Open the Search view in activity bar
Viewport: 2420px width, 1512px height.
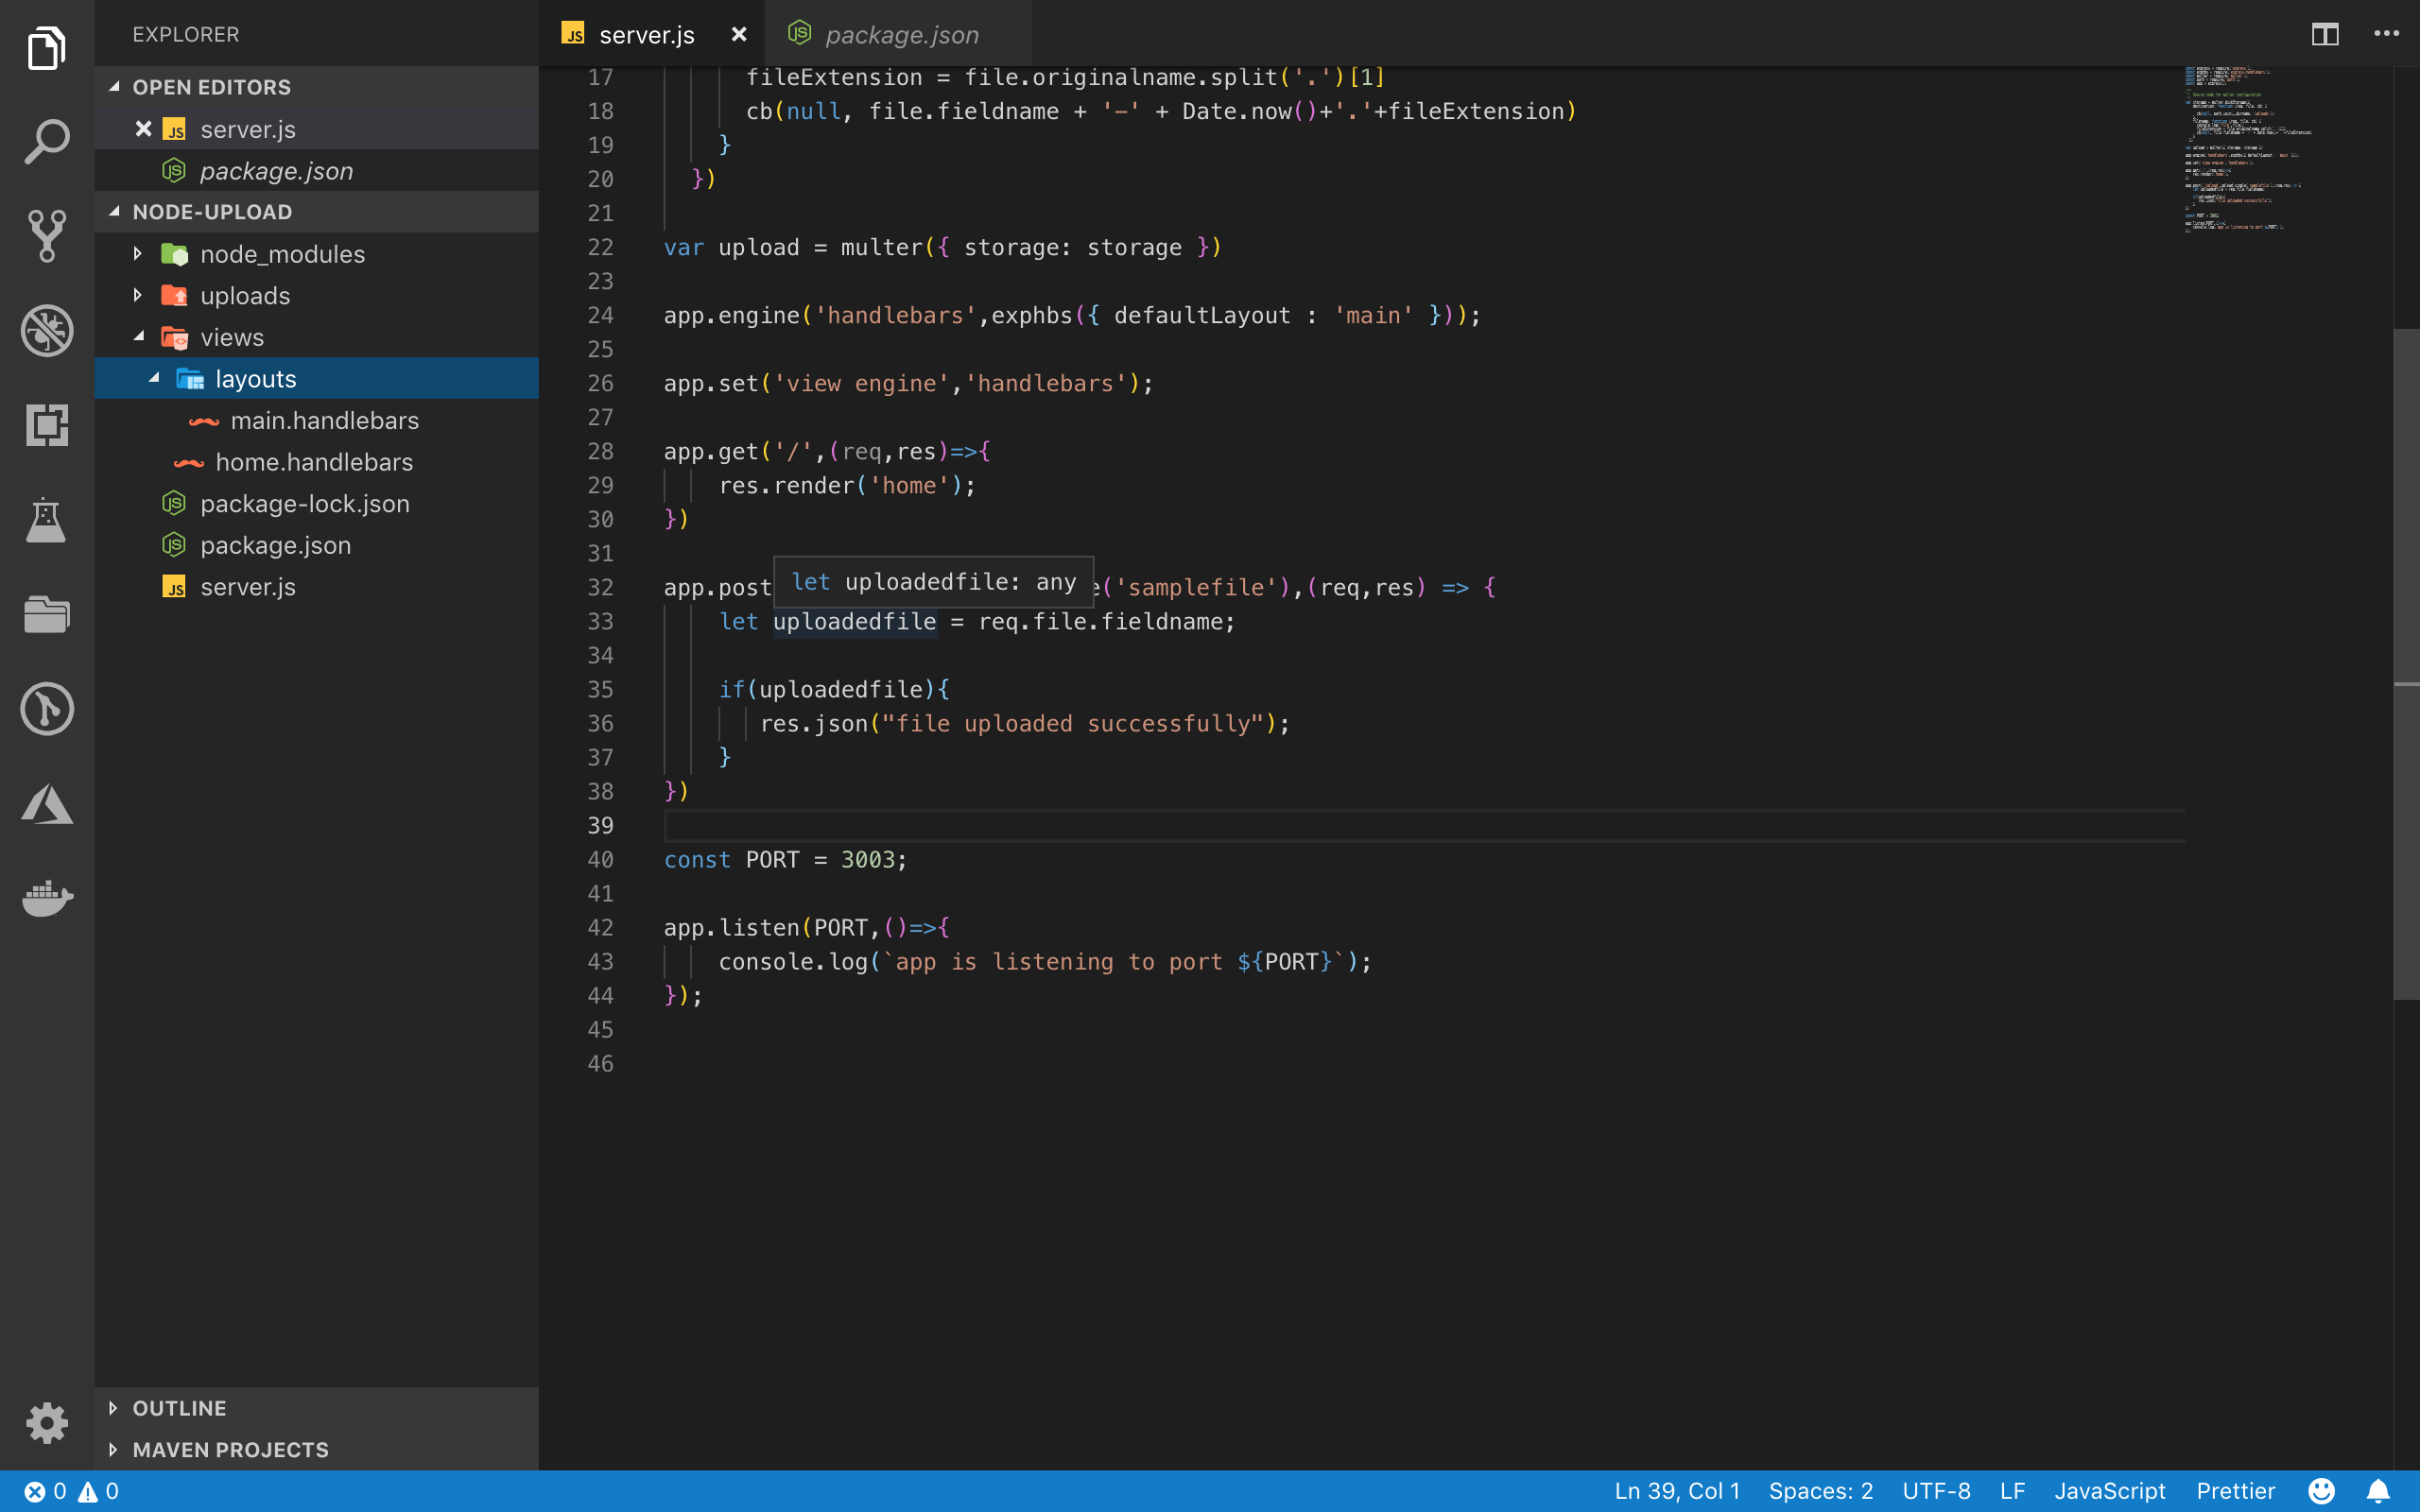[x=46, y=141]
